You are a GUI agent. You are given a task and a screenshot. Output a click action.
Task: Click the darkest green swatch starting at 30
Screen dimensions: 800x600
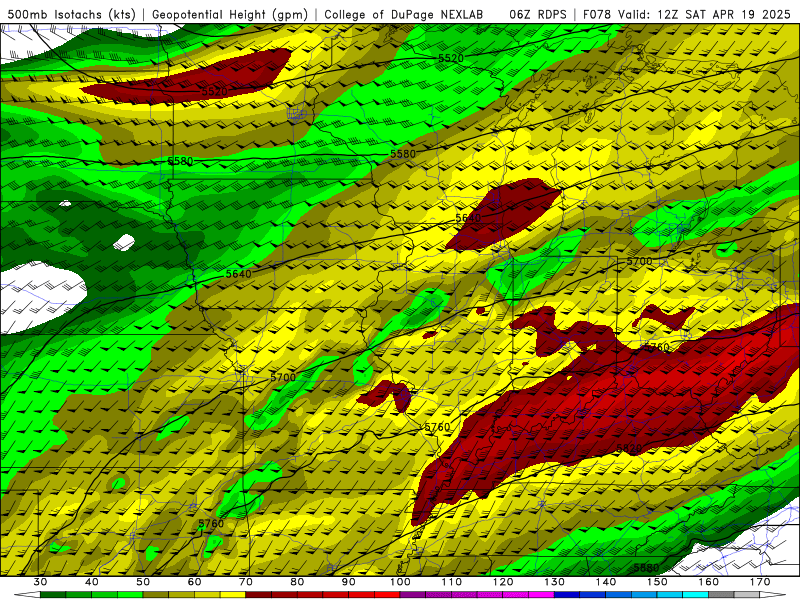click(x=53, y=595)
